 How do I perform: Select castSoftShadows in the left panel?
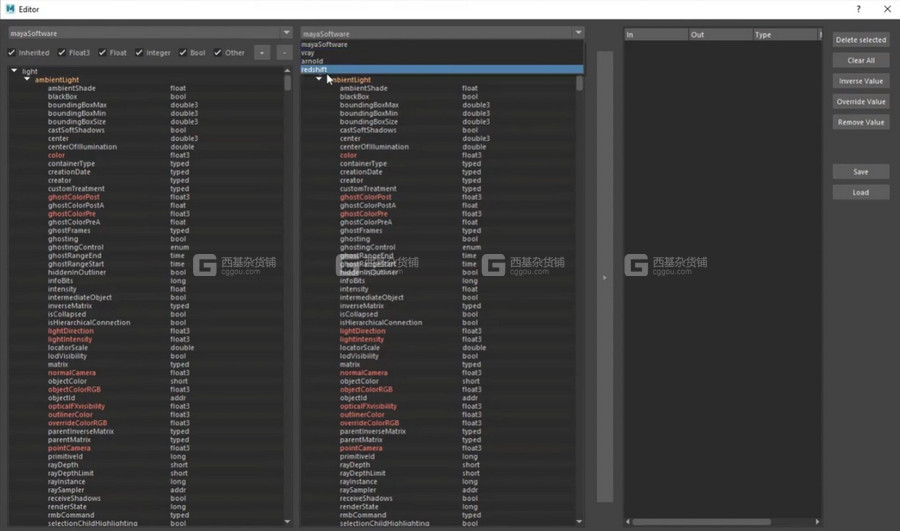(x=76, y=130)
